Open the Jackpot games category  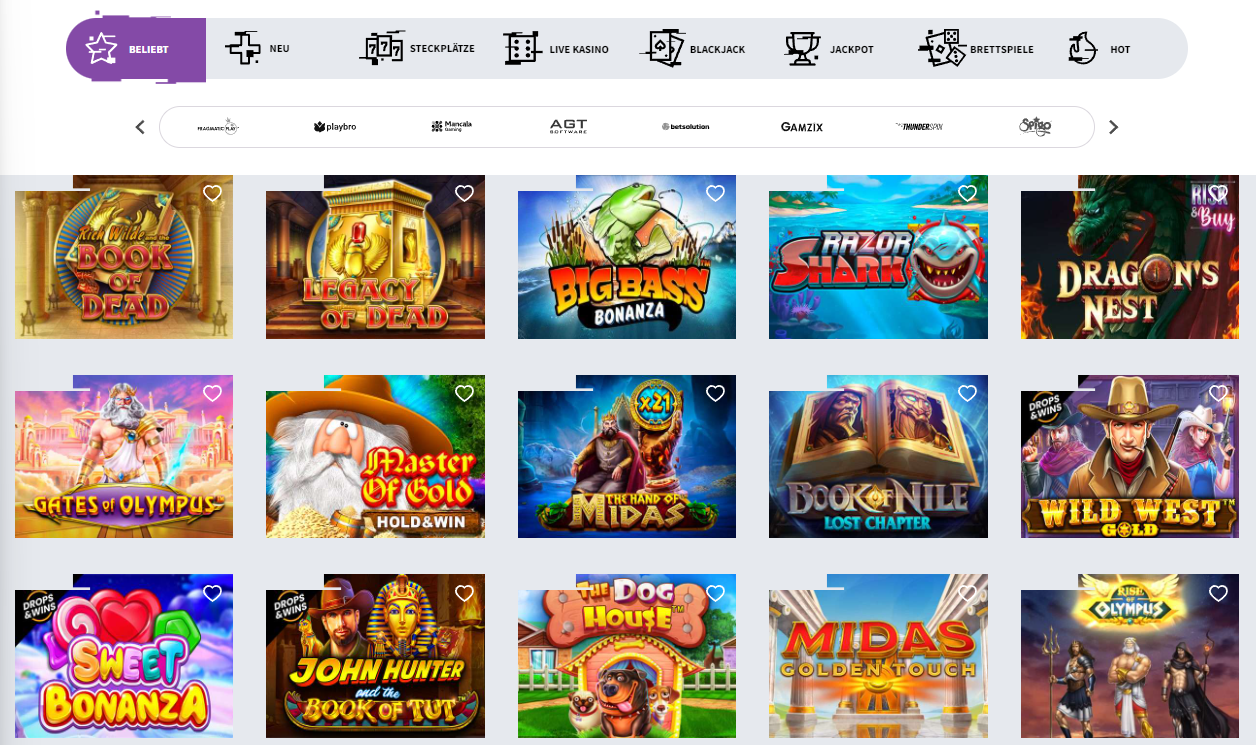[830, 48]
